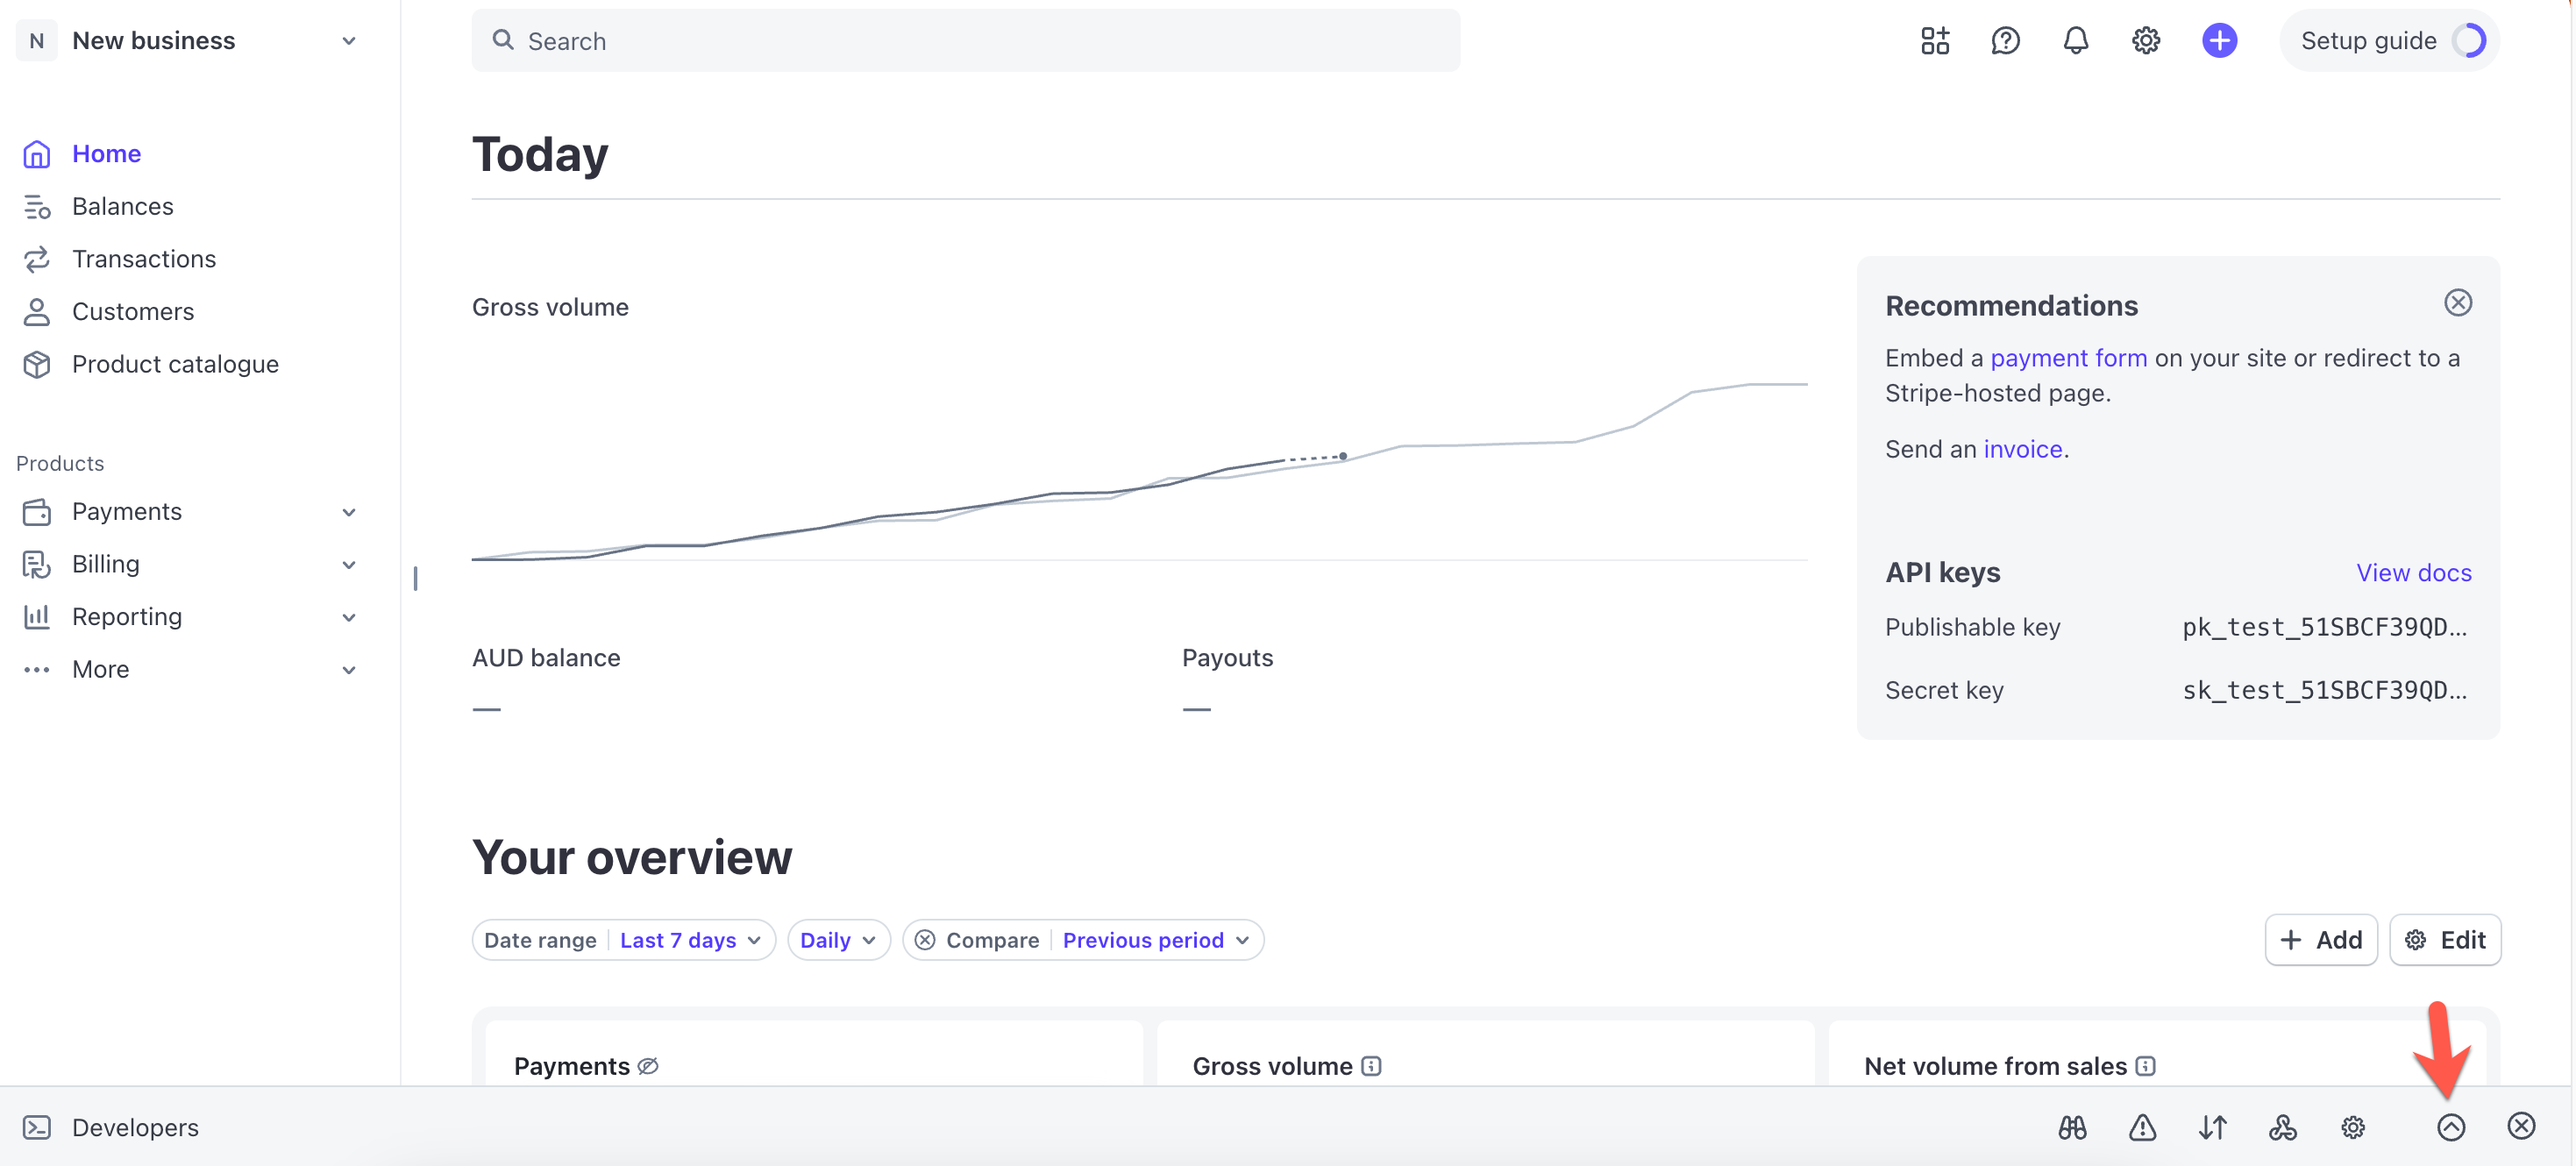Open the binoculars inspector icon in developer bar
Viewport: 2576px width, 1166px height.
pos(2072,1128)
